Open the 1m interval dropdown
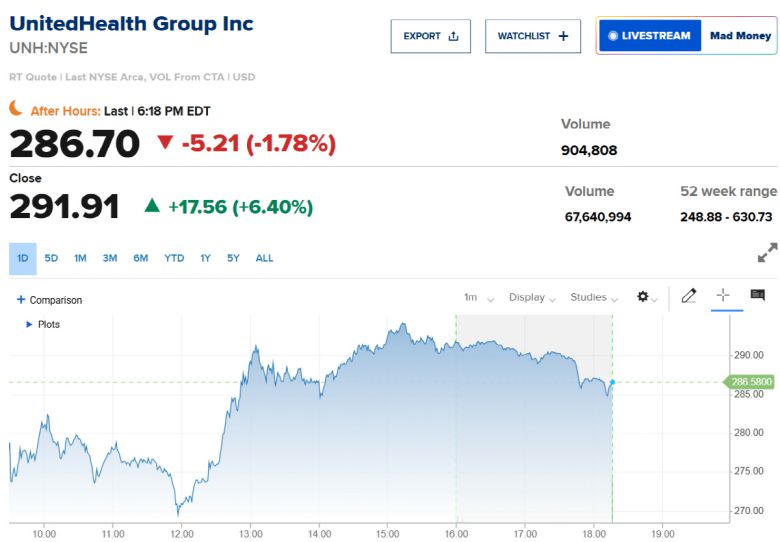780x542 pixels. pyautogui.click(x=475, y=297)
